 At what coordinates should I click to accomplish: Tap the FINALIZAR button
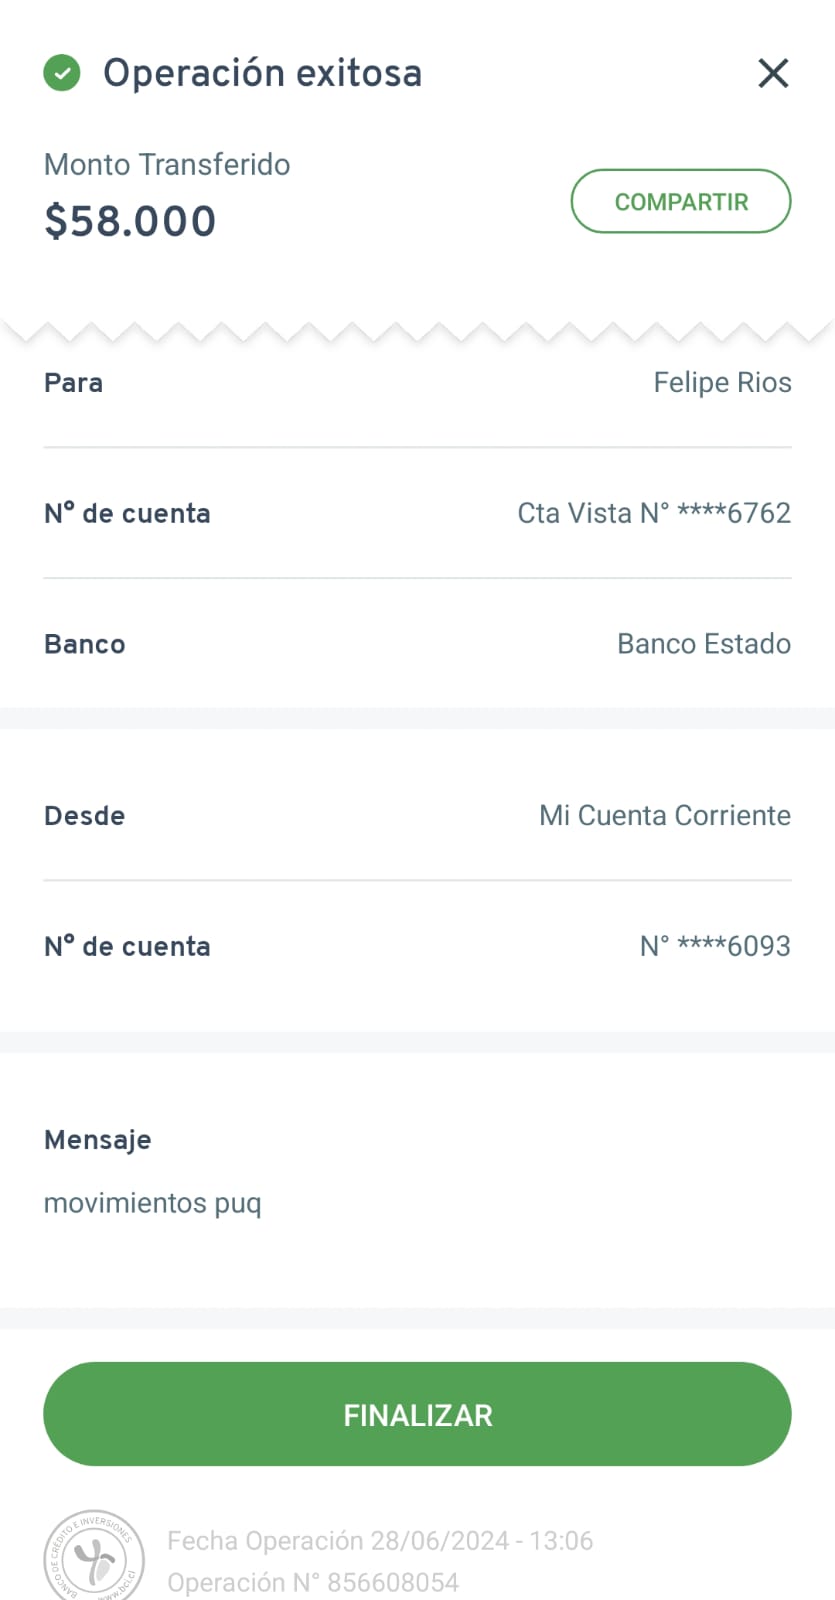[x=417, y=1414]
